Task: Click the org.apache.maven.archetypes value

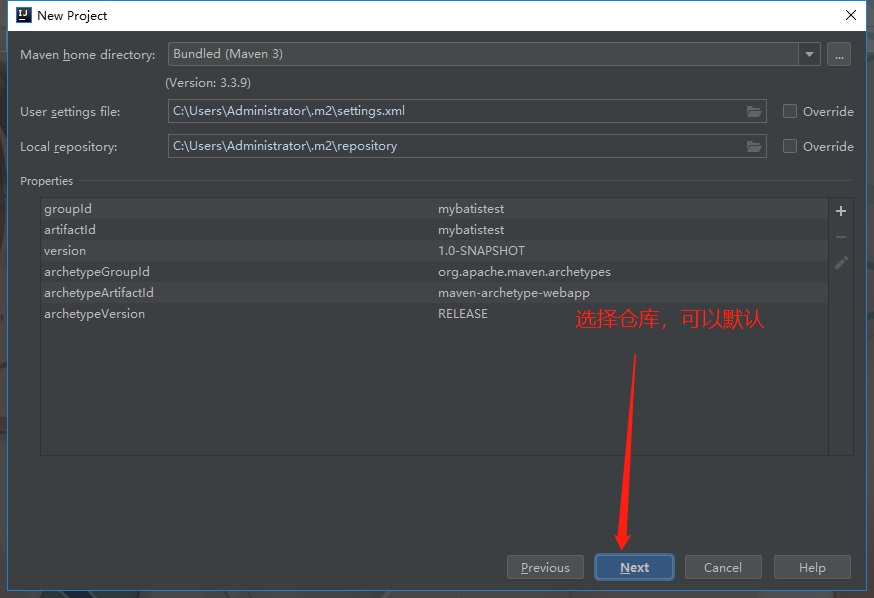Action: [x=524, y=272]
